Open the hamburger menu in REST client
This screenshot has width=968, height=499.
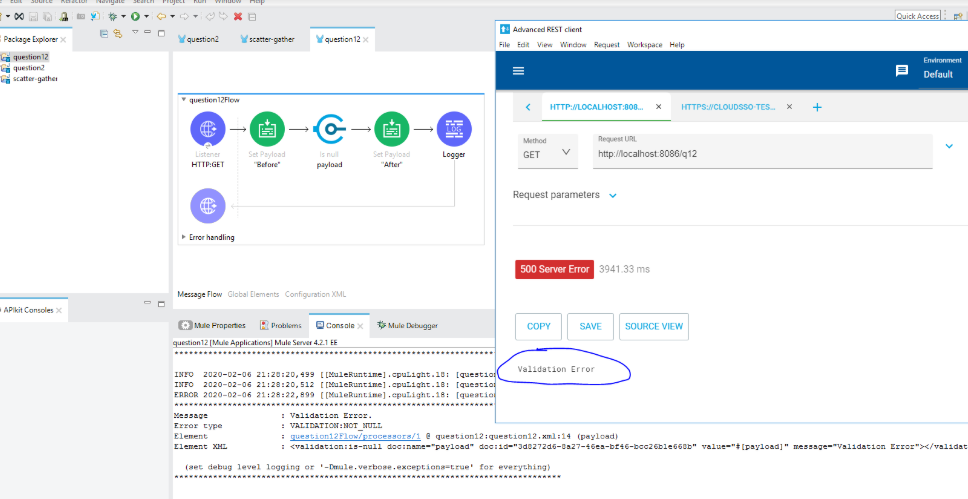pos(518,71)
